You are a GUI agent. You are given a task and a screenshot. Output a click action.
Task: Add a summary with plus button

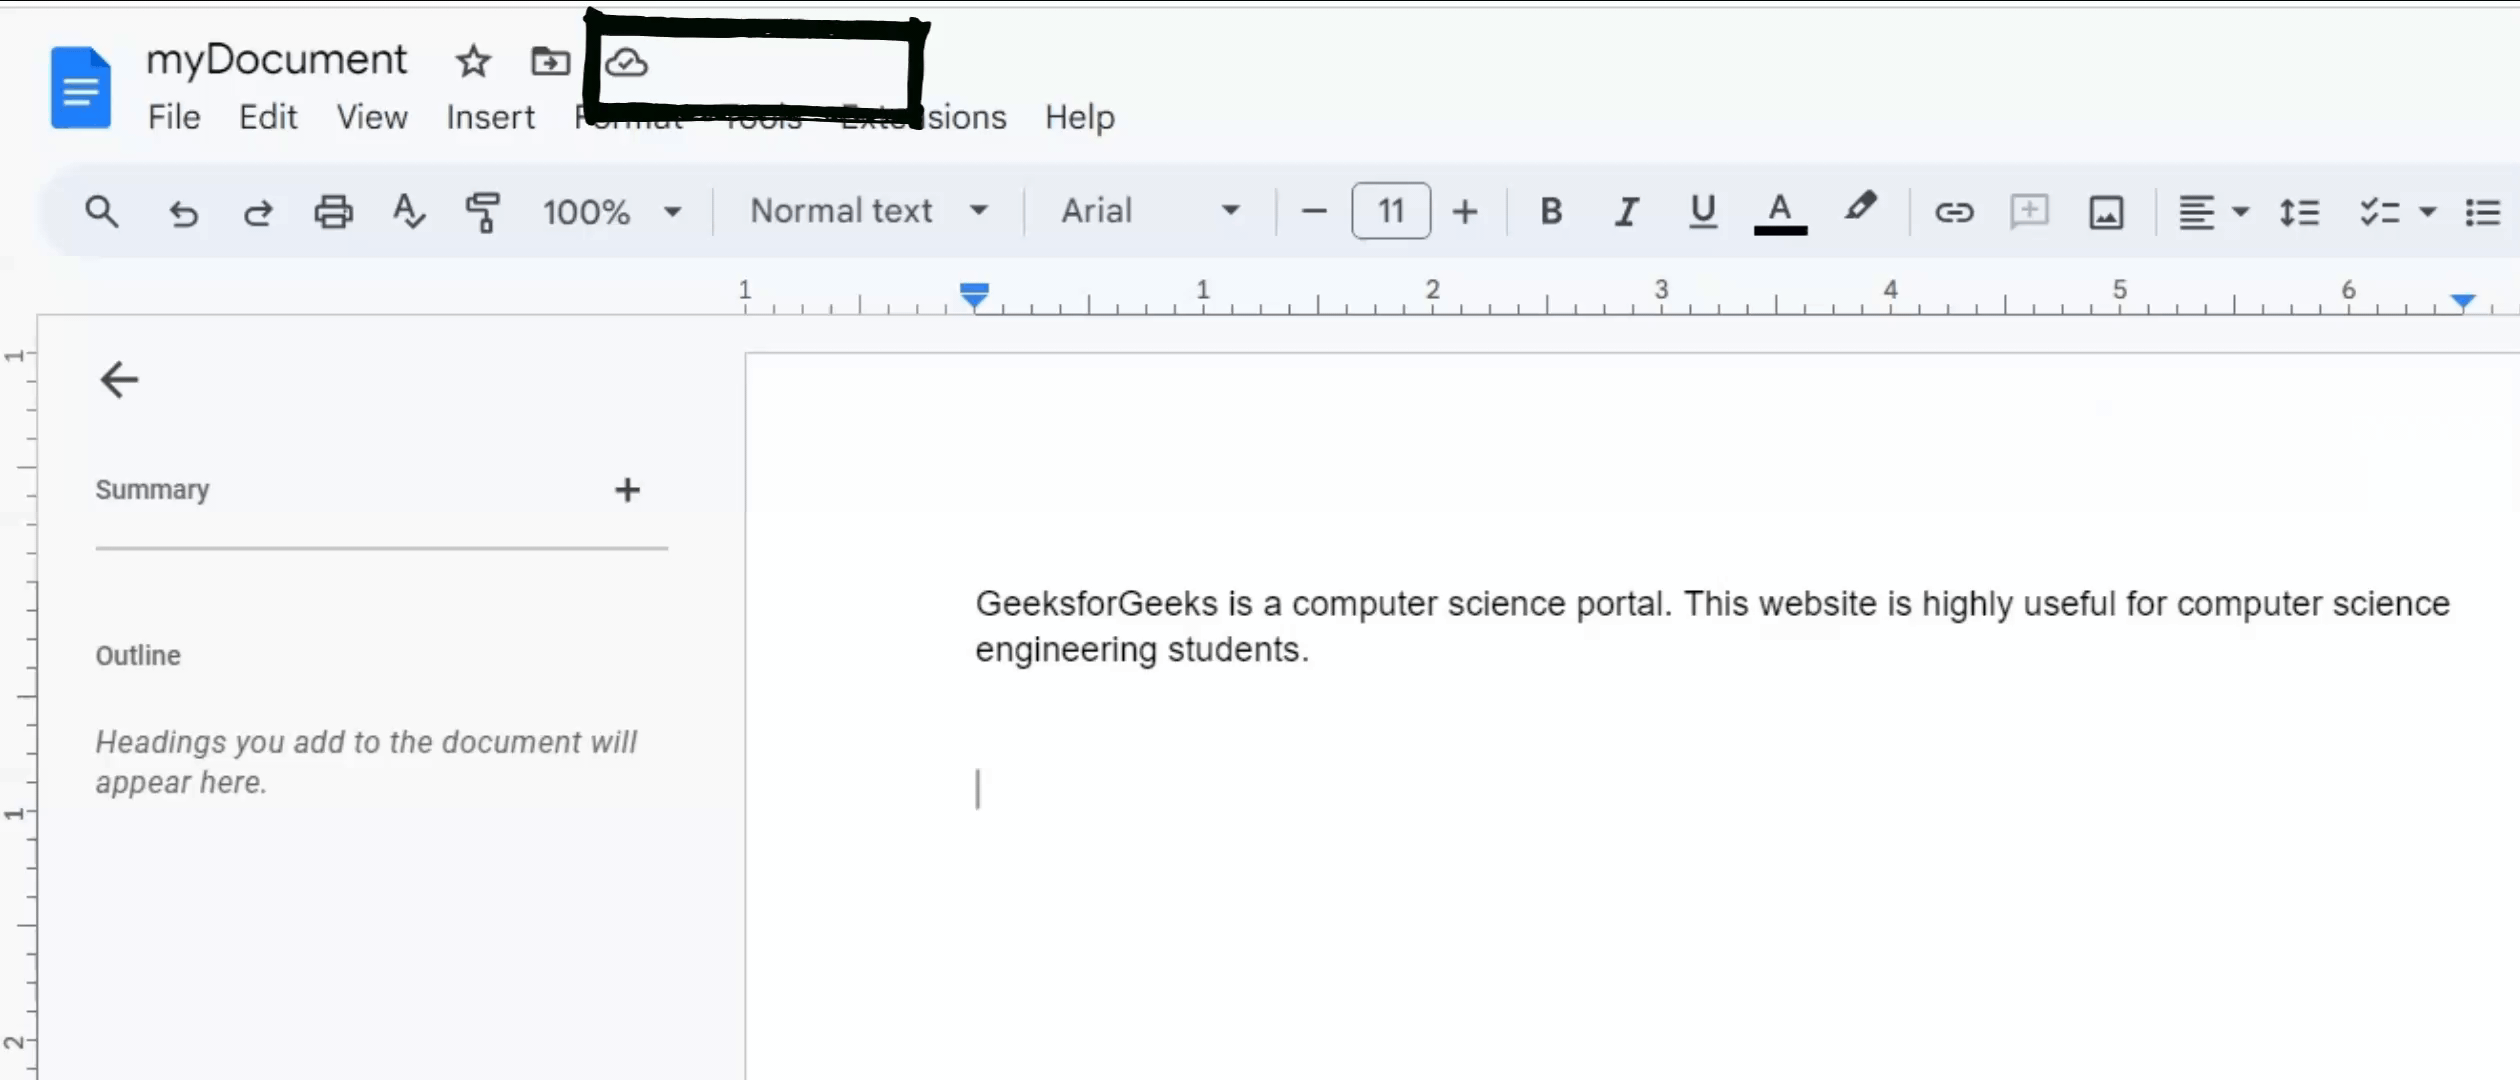point(627,490)
